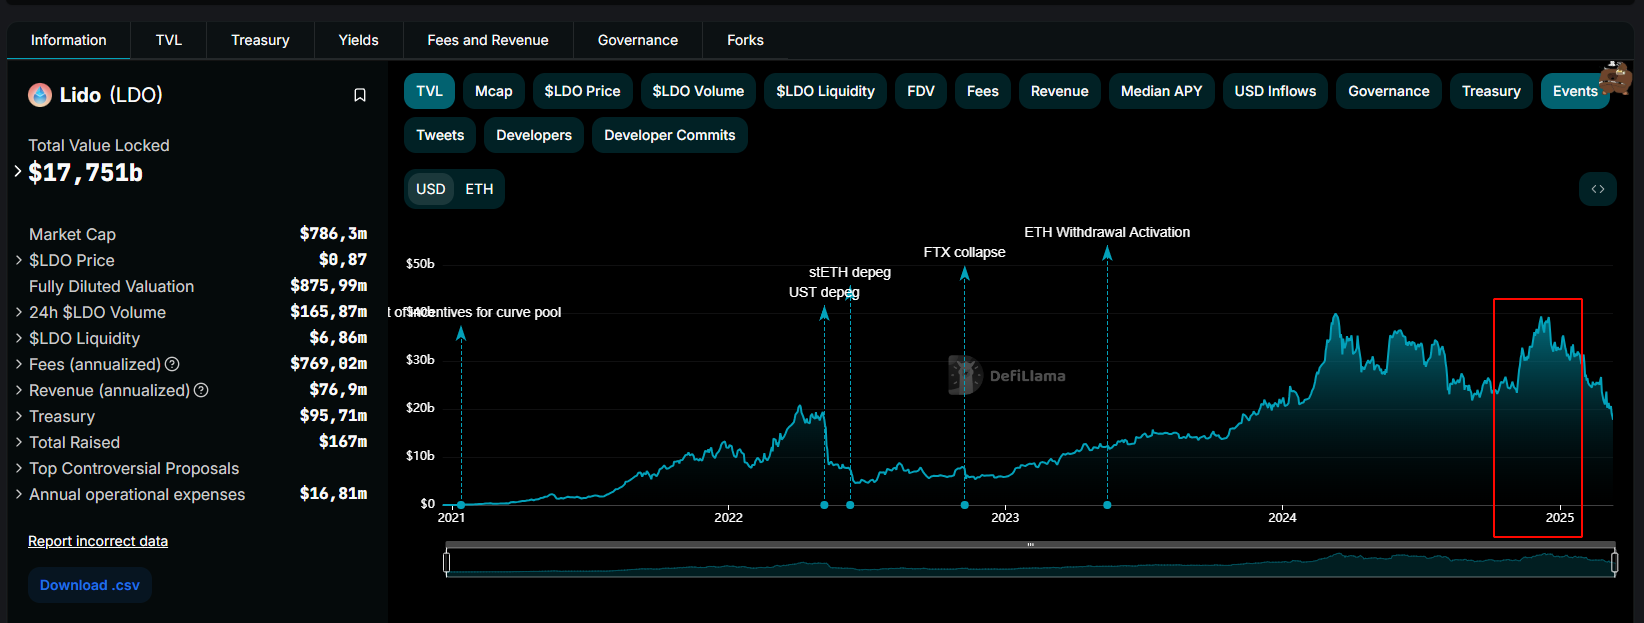Open the Forks tab

tap(745, 40)
